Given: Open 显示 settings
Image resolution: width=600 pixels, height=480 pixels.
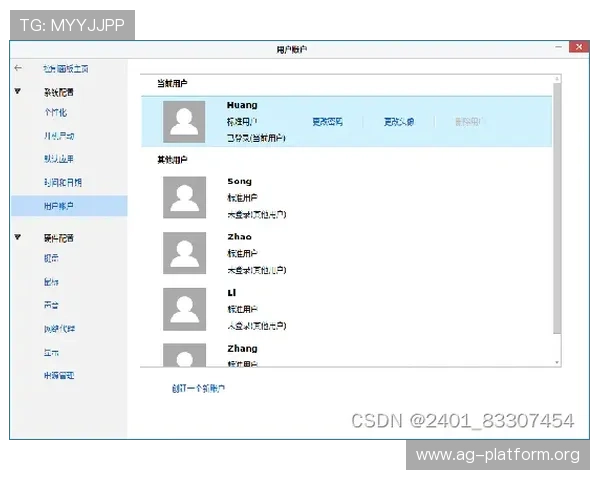Looking at the screenshot, I should pos(51,353).
